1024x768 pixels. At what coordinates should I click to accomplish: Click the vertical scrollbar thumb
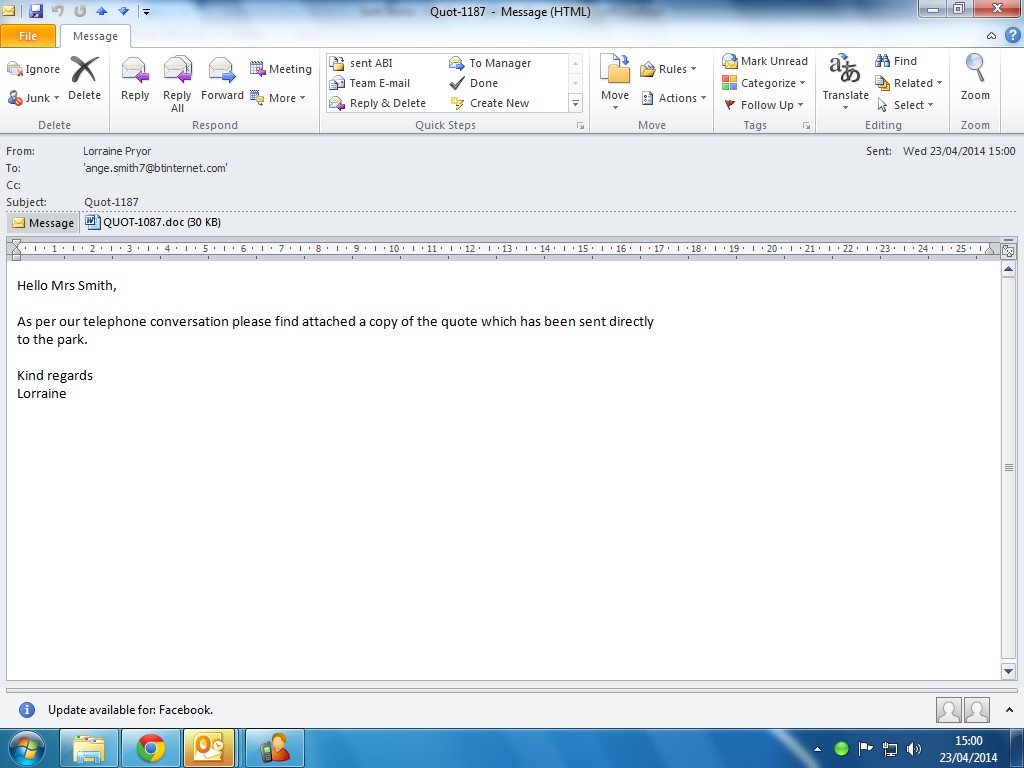tap(1008, 468)
